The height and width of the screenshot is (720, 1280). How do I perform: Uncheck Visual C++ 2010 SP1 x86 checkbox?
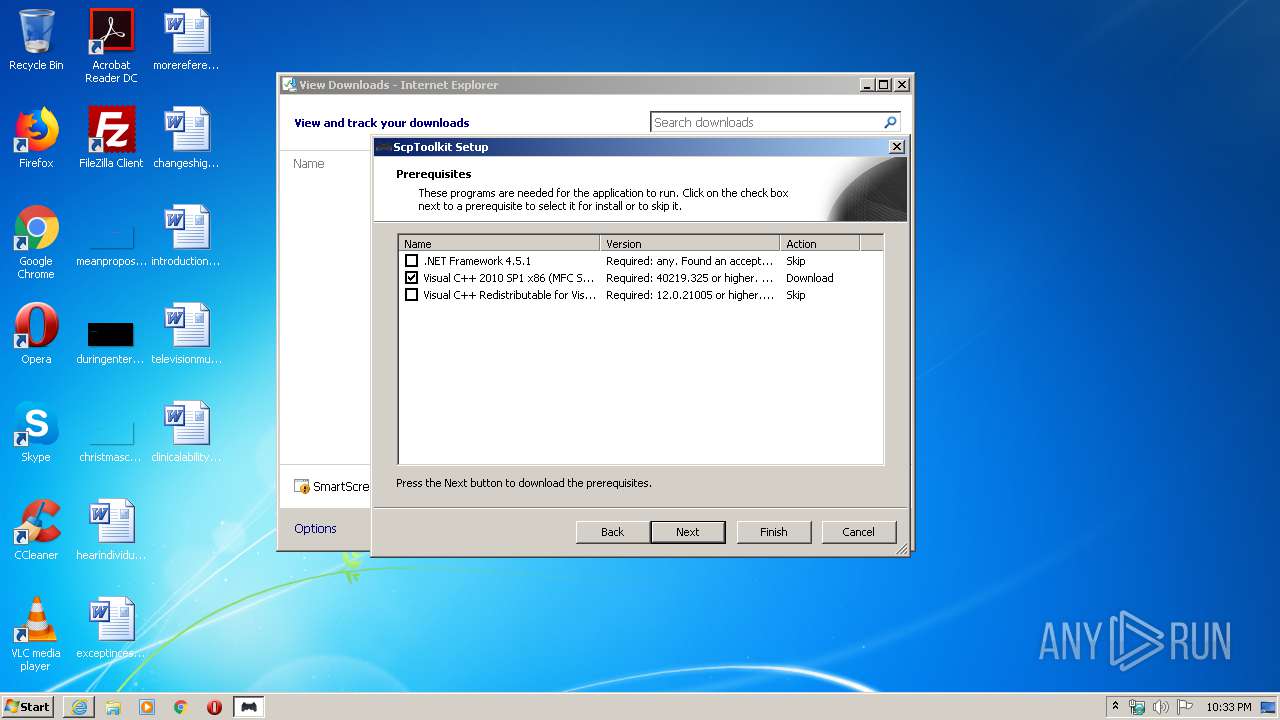411,278
